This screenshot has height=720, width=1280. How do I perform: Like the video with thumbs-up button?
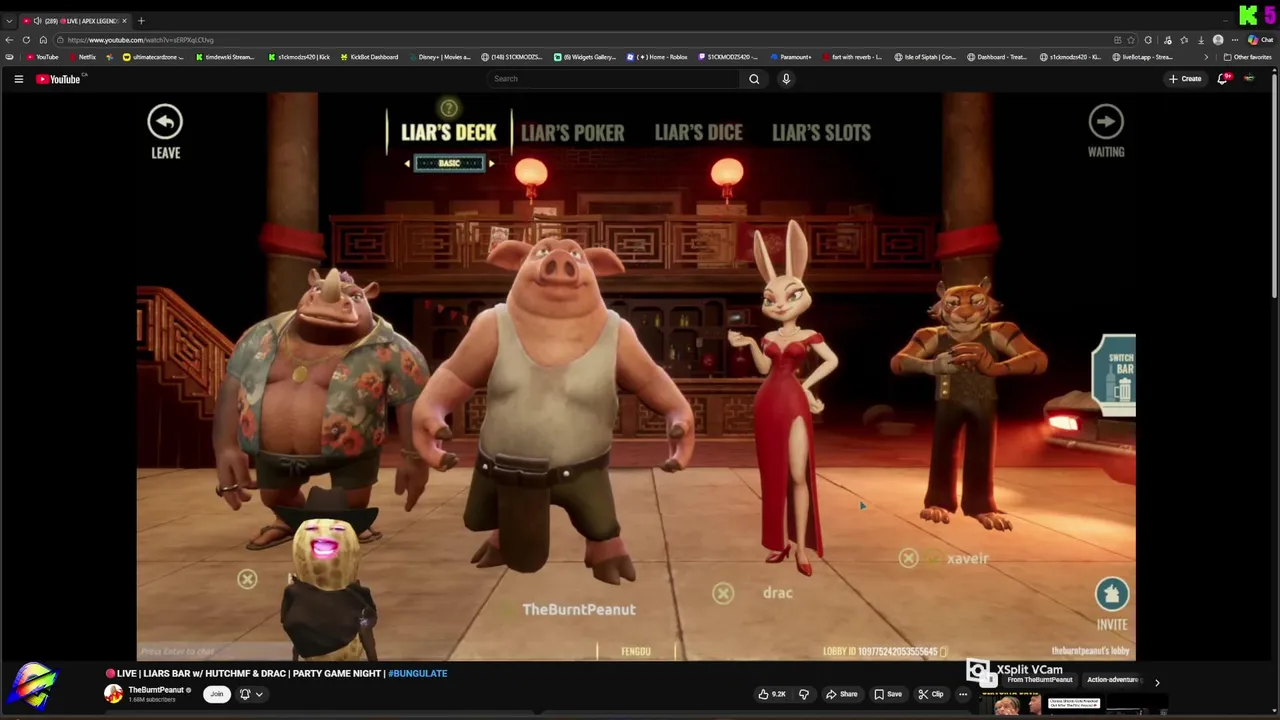pos(771,694)
